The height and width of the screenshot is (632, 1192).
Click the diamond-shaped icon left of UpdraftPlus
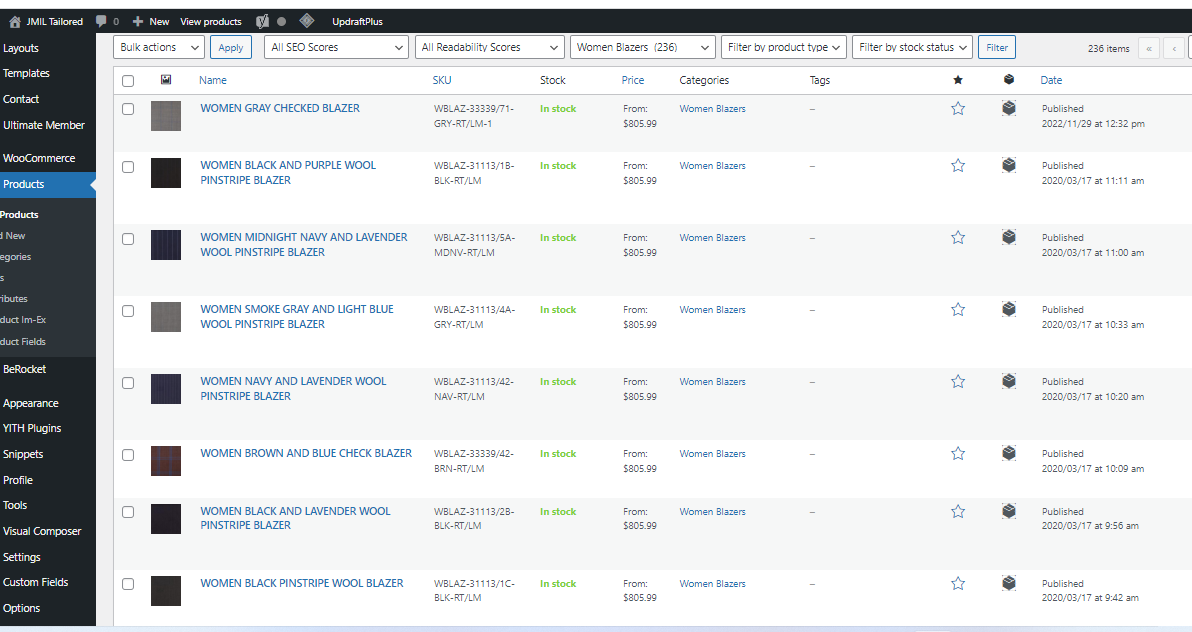pos(307,21)
